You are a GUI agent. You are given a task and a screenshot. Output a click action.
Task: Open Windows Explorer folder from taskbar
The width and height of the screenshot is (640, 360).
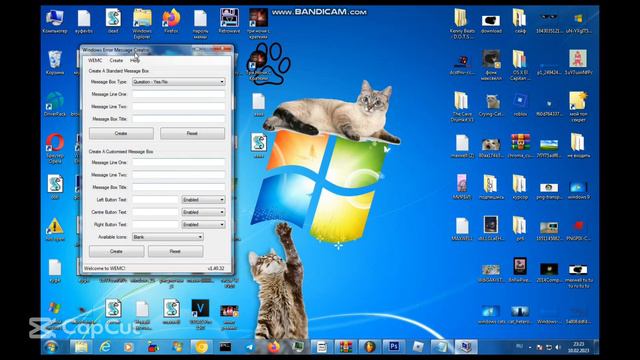click(x=81, y=347)
